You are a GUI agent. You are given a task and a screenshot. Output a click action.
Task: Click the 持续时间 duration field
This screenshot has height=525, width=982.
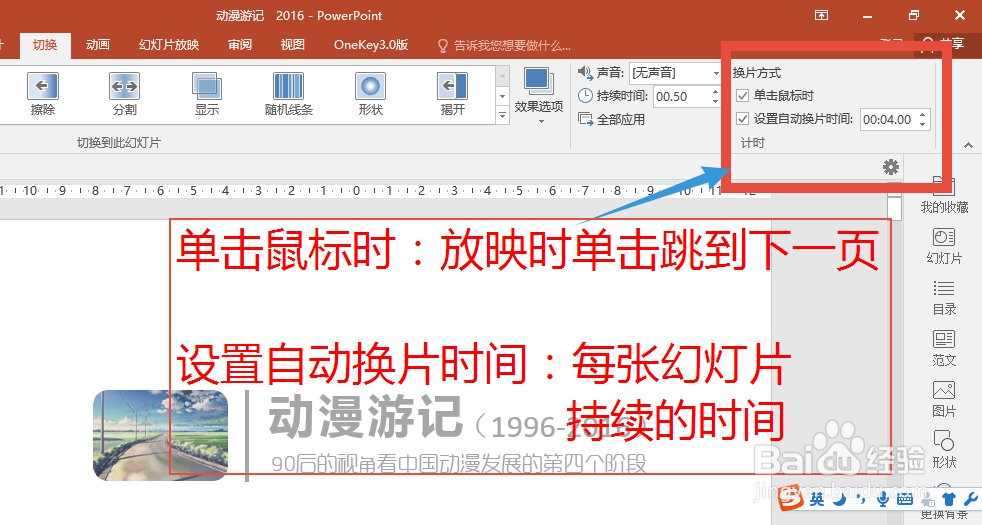(x=681, y=96)
